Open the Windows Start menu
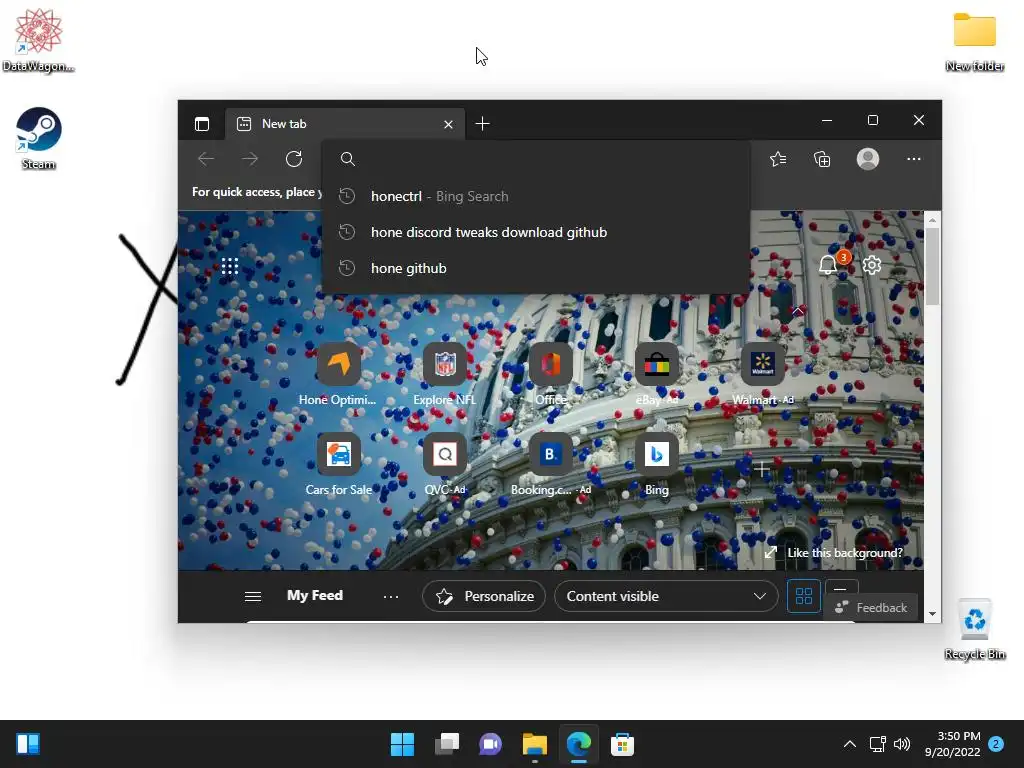 click(402, 744)
